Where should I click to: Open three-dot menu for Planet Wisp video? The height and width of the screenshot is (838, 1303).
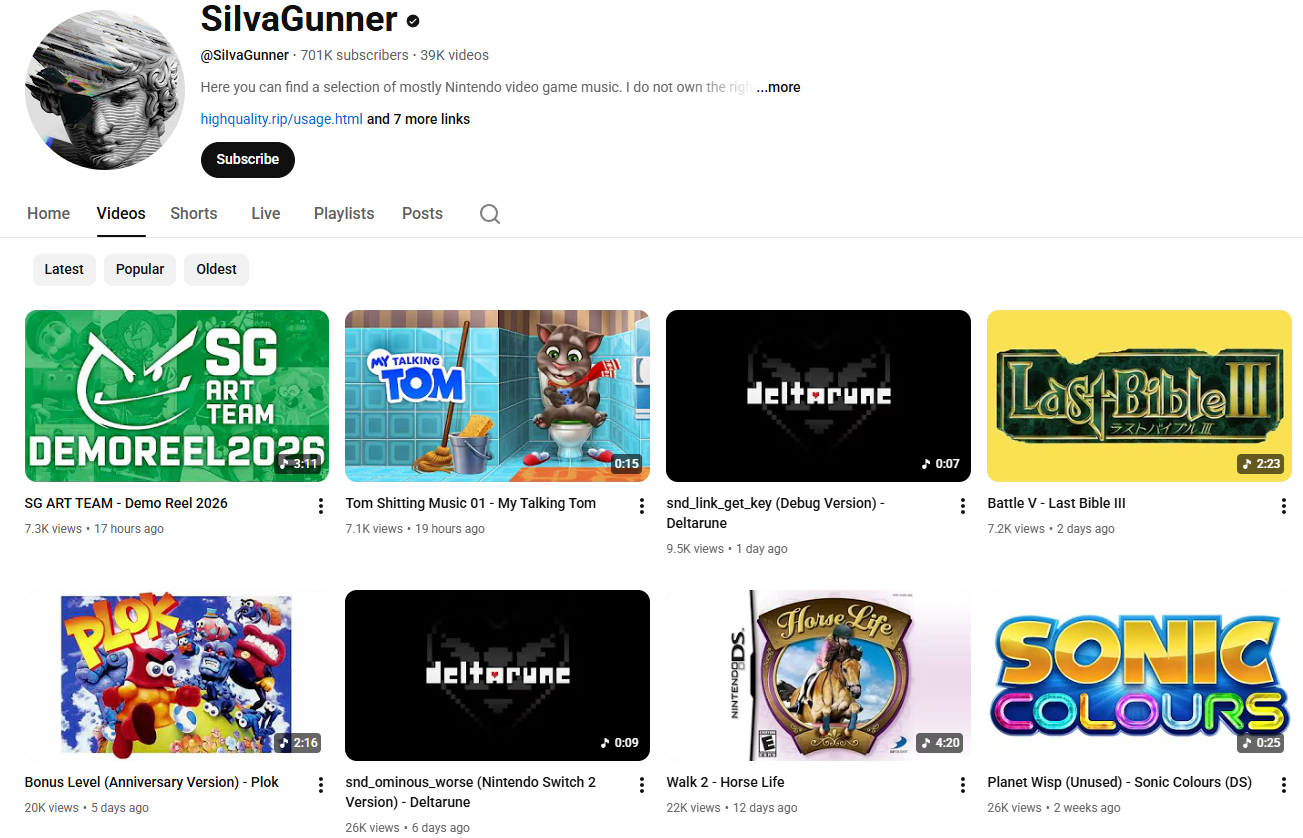(1284, 785)
